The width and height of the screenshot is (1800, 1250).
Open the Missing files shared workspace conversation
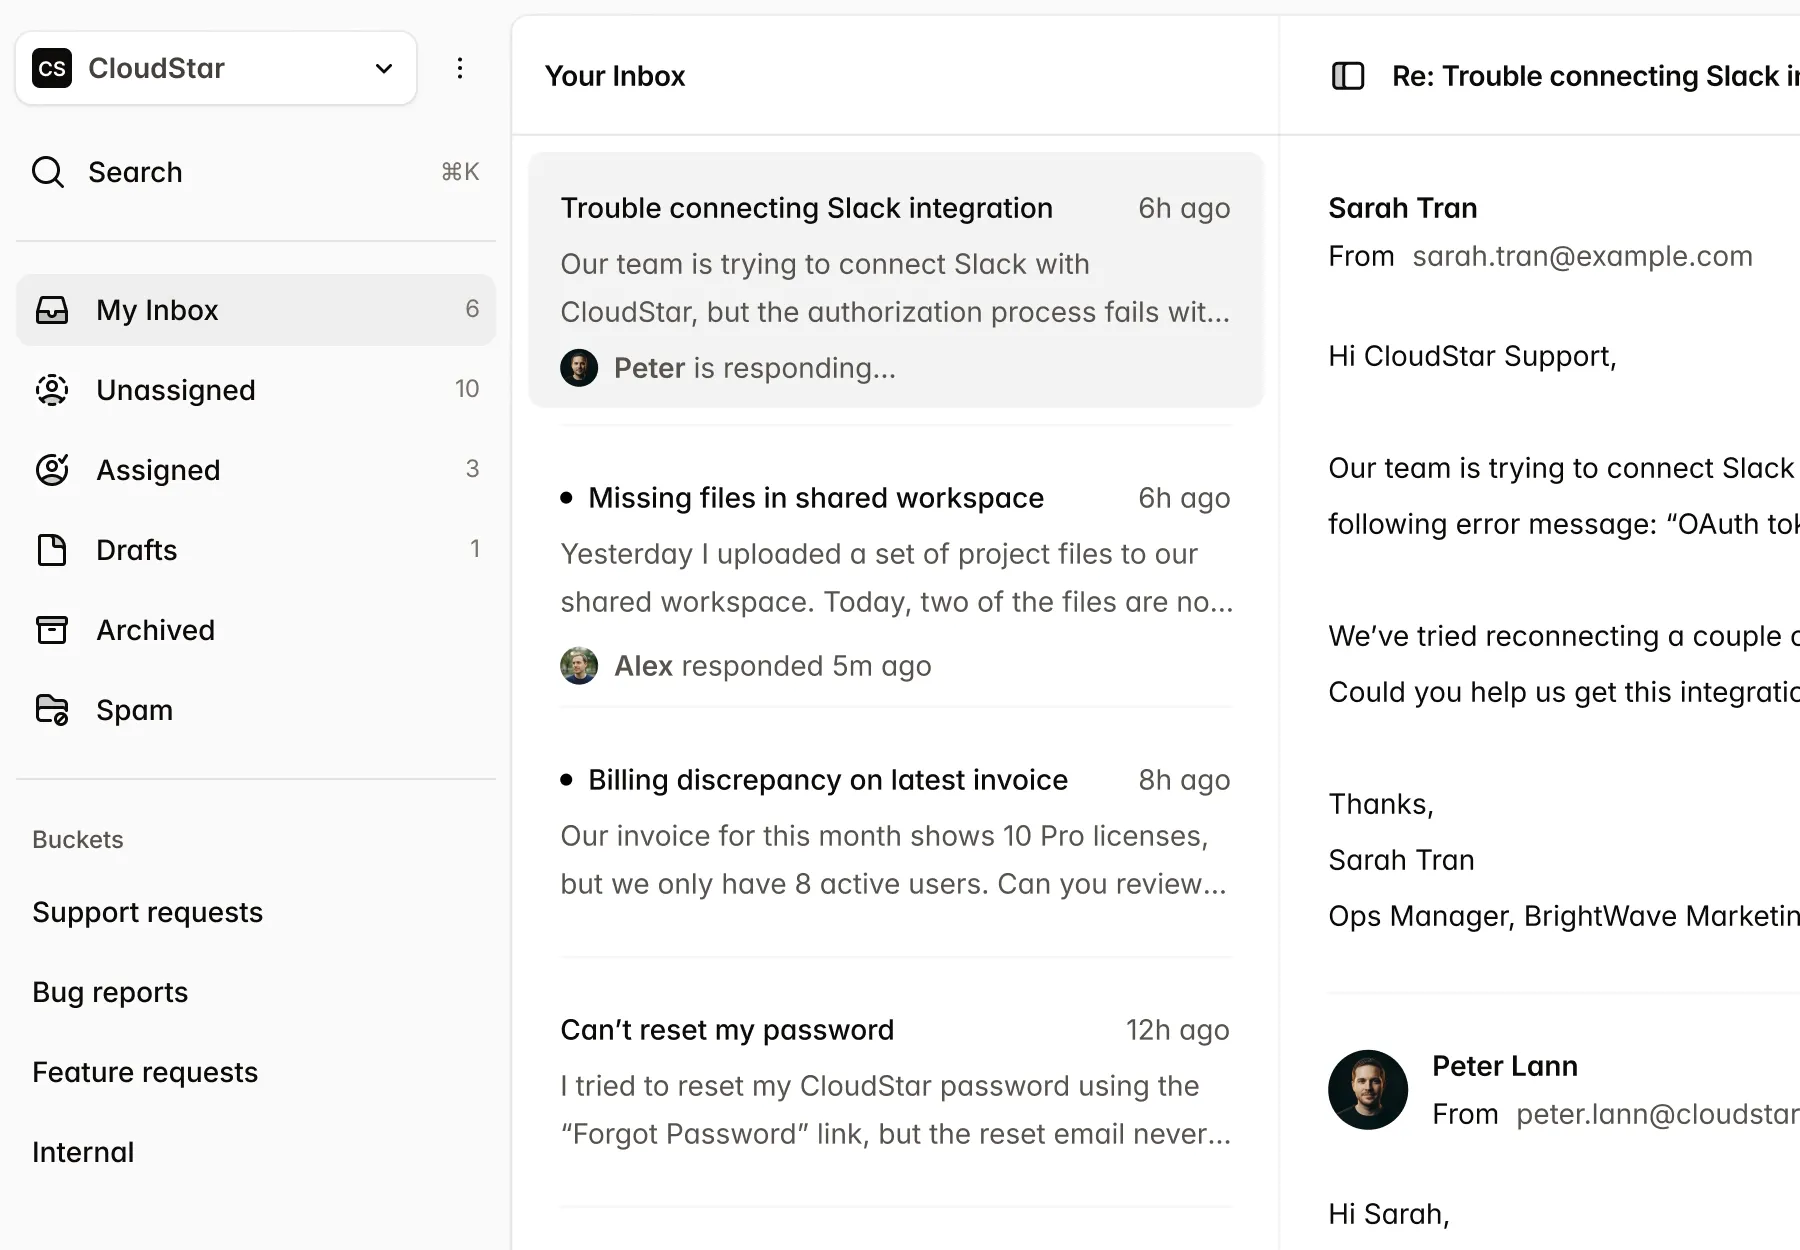(x=895, y=580)
